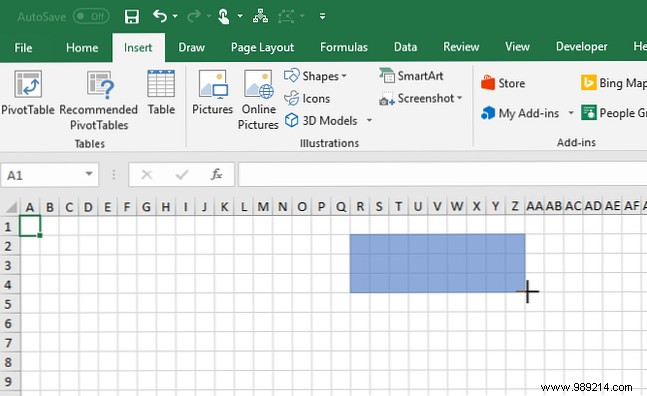Switch to the Draw tab
647x396 pixels.
coord(191,47)
